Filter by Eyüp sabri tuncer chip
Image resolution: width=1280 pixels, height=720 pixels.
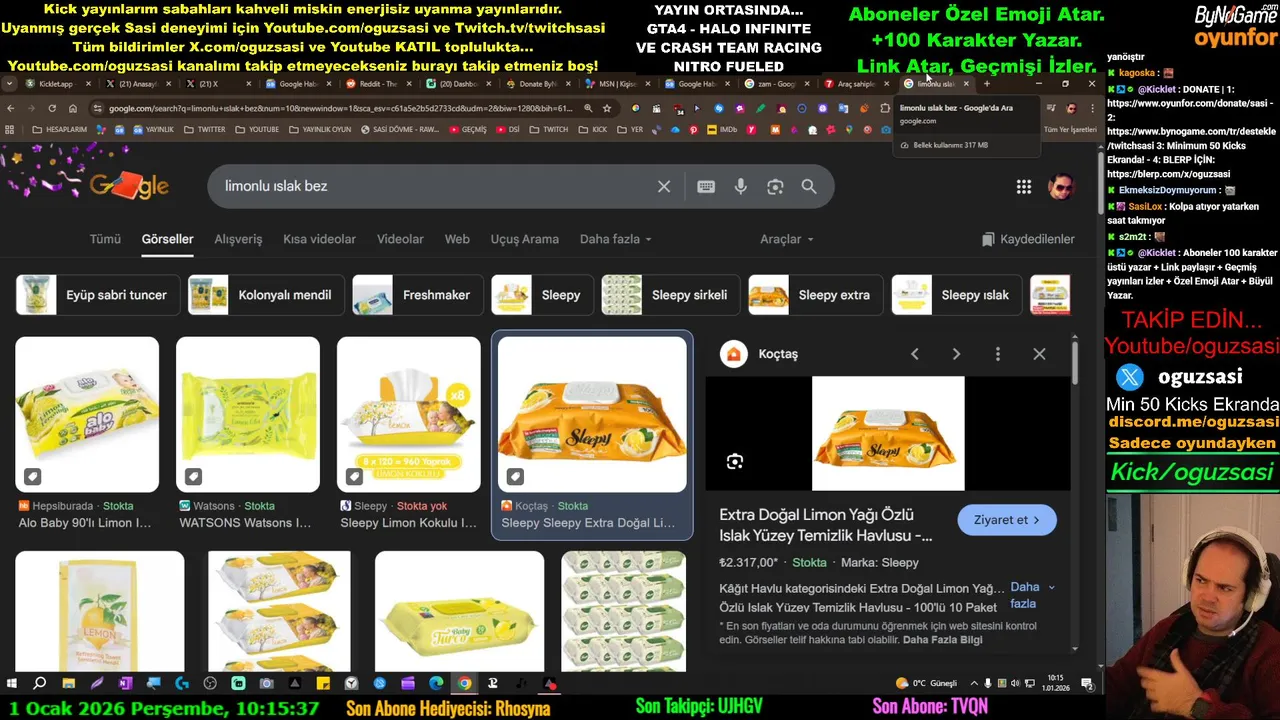(98, 295)
